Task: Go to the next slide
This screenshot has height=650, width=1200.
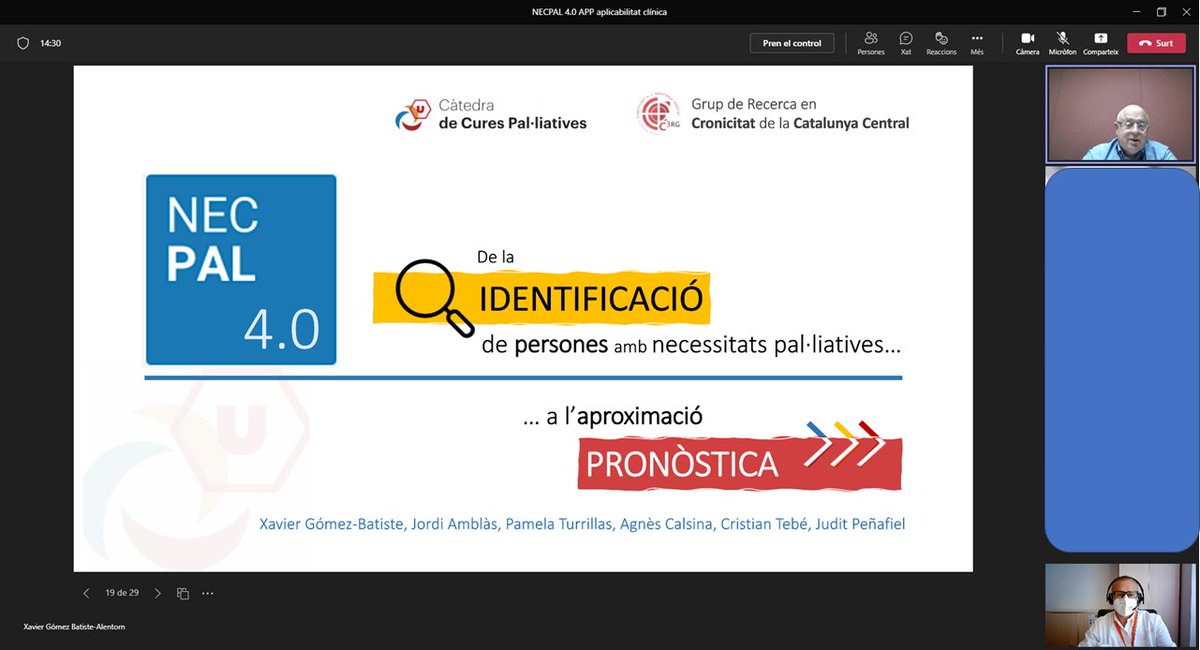Action: tap(157, 593)
